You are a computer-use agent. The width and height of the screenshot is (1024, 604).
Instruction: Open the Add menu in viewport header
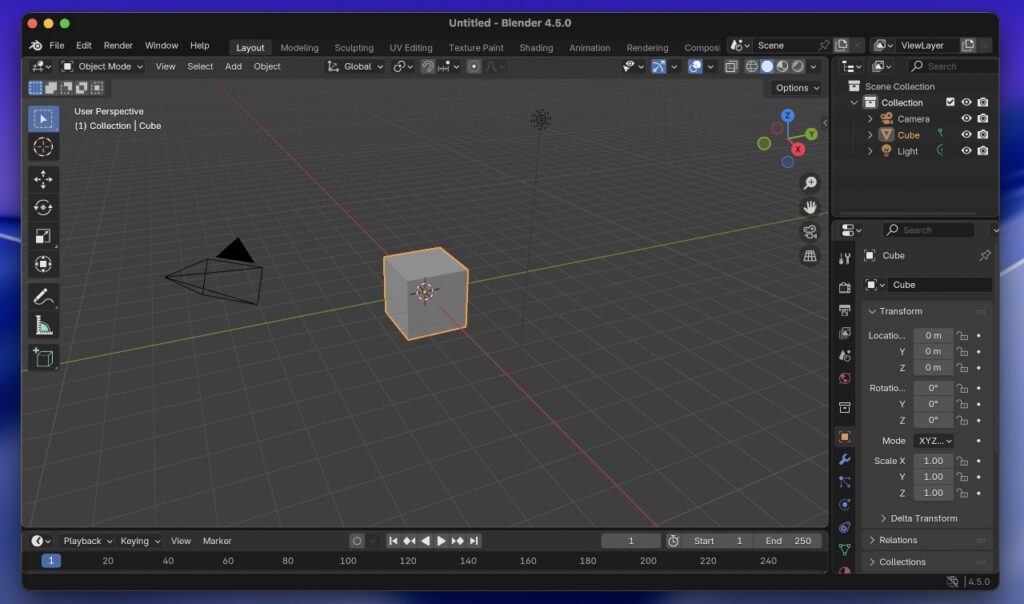(233, 67)
